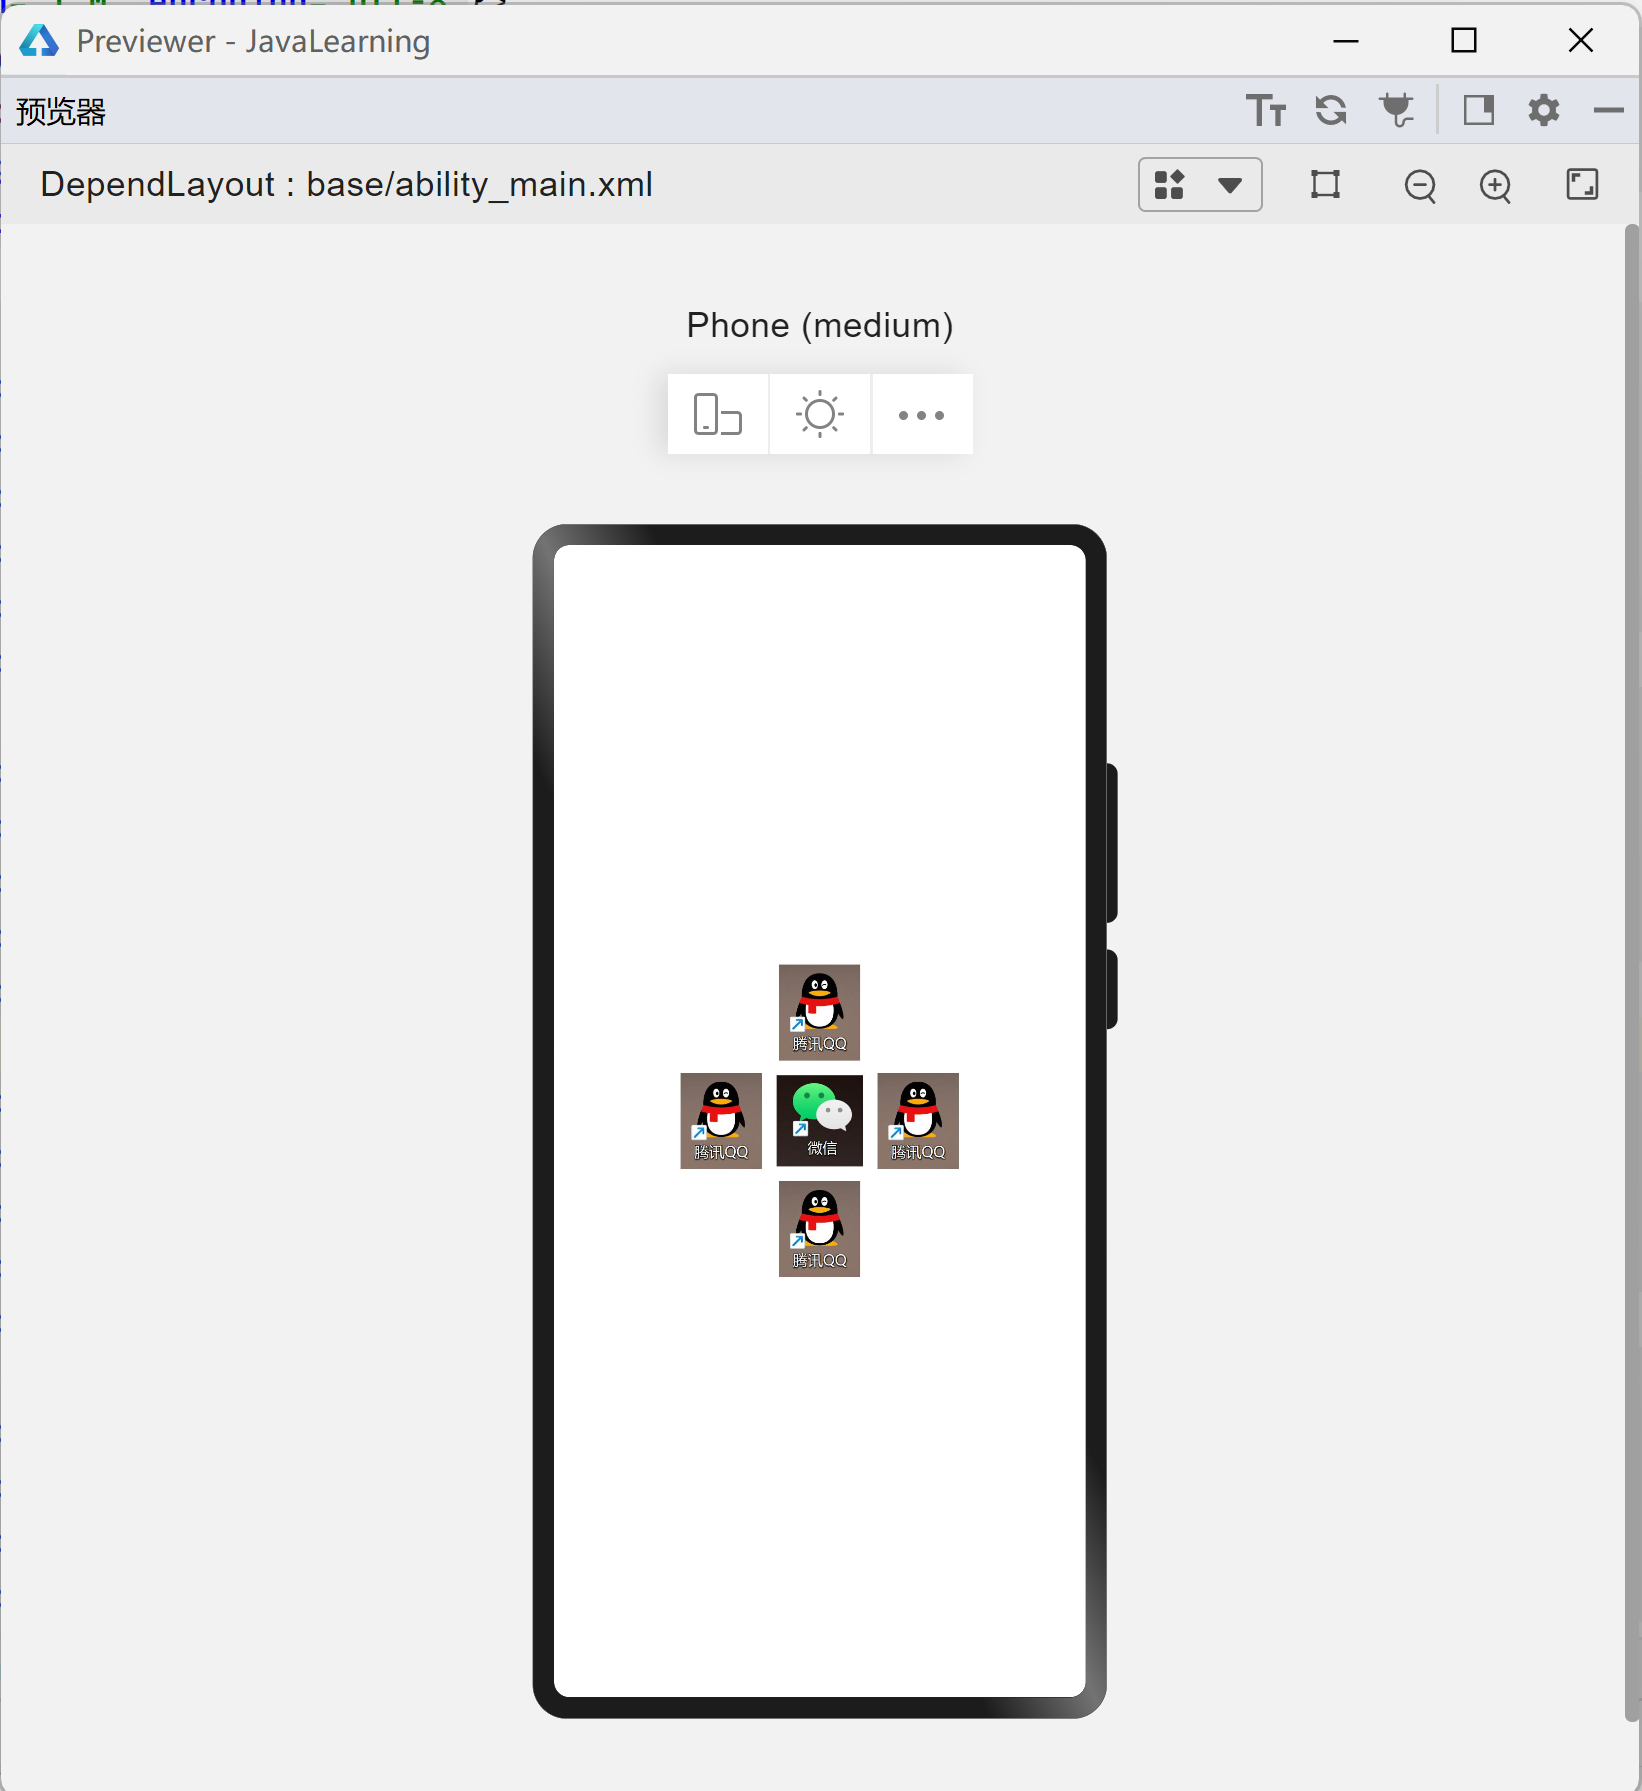Click the left Tencent QQ image
The width and height of the screenshot is (1642, 1791).
[721, 1120]
